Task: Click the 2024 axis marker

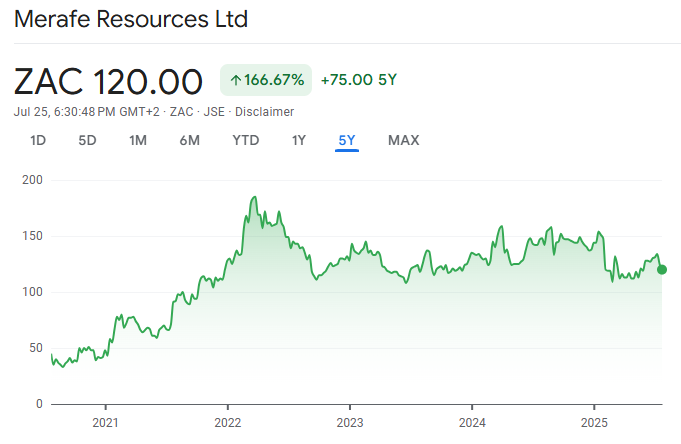Action: point(472,423)
